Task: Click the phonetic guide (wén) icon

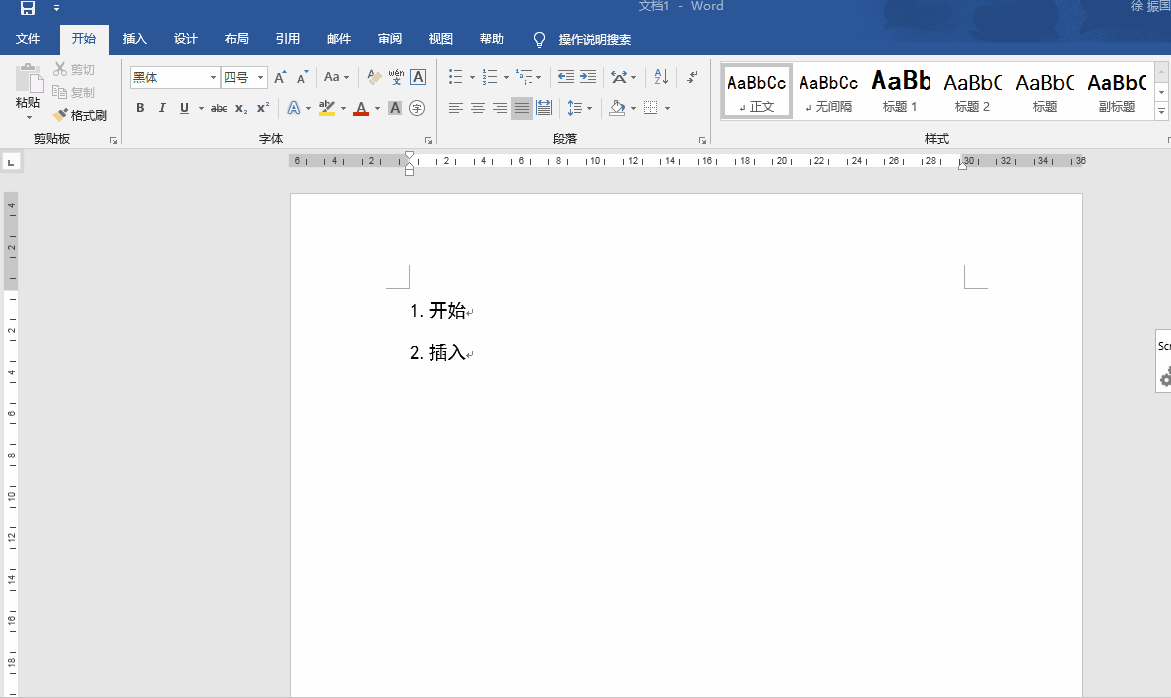Action: click(x=396, y=77)
